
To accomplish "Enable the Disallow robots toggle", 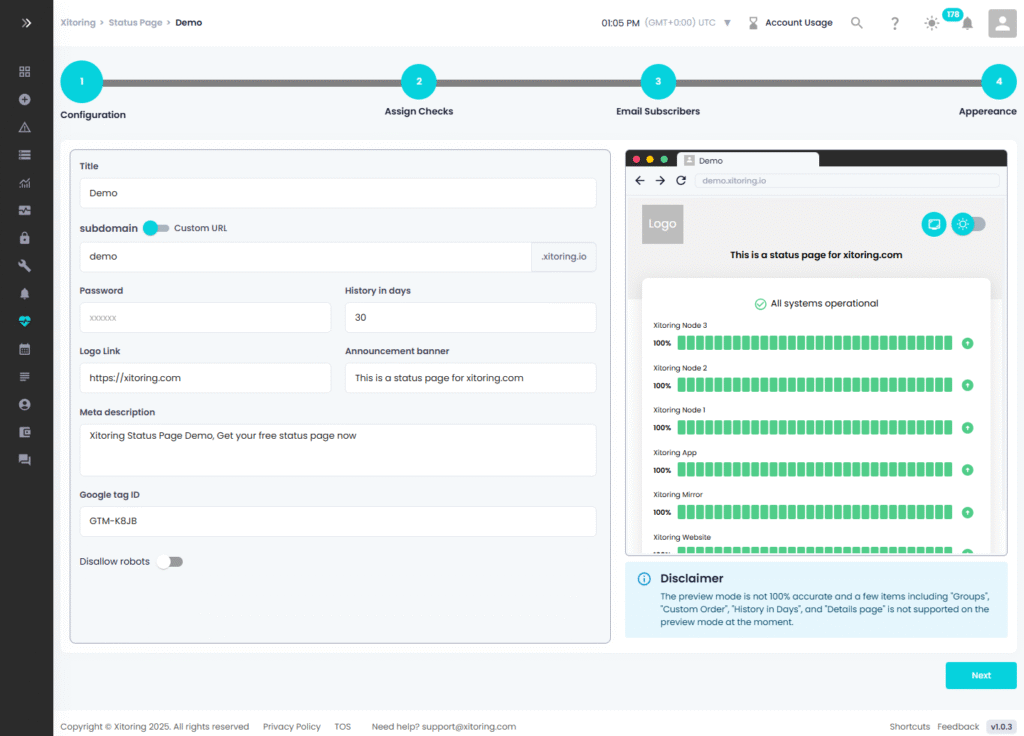I will tap(170, 562).
